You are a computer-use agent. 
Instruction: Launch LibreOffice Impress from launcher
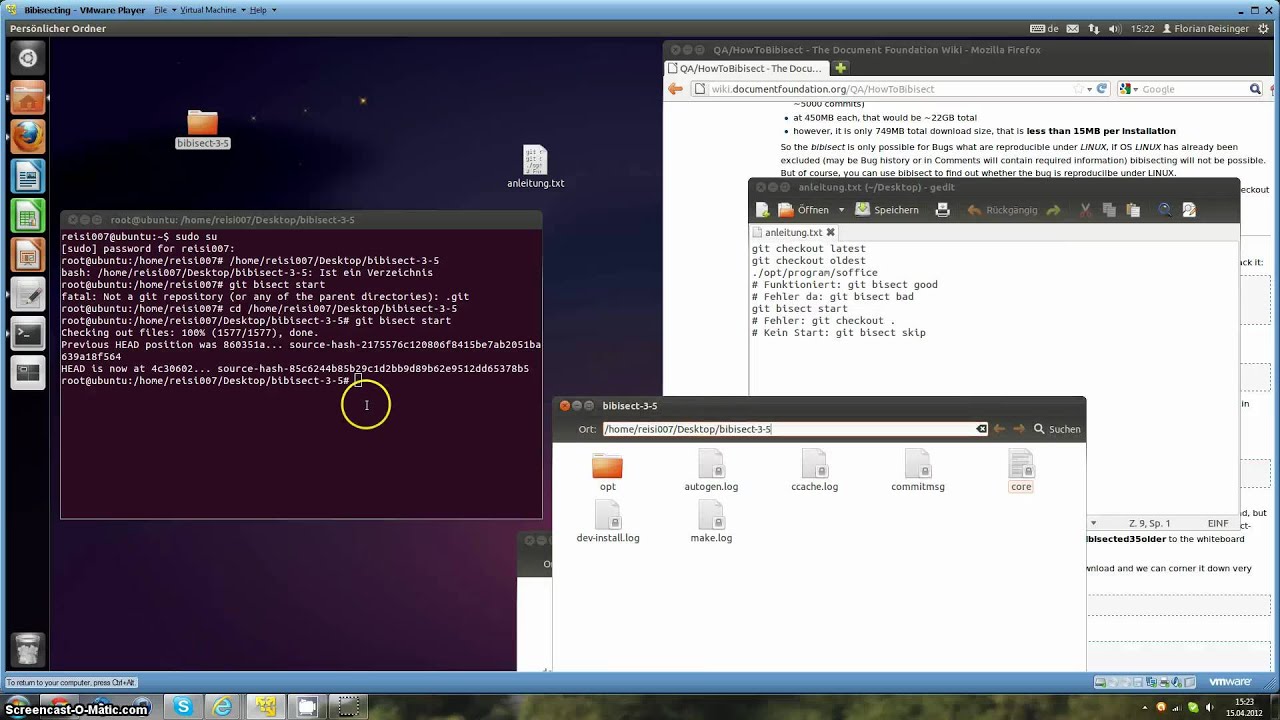[27, 255]
